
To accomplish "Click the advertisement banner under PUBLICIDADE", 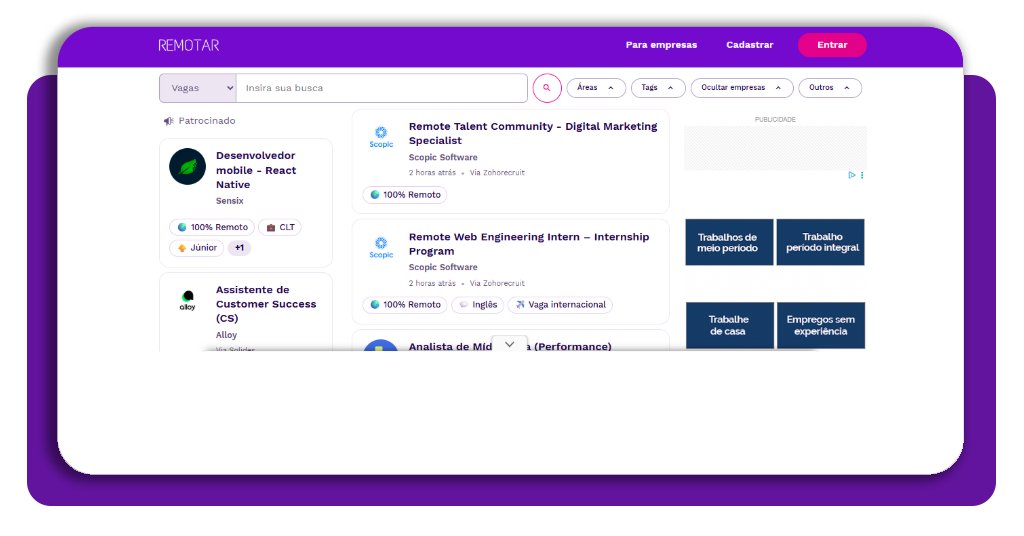I will [x=775, y=149].
